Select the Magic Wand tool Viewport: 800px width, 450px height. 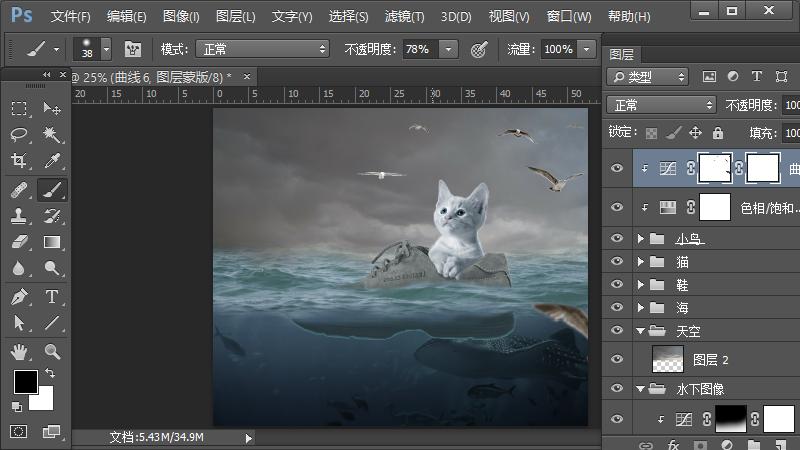52,135
